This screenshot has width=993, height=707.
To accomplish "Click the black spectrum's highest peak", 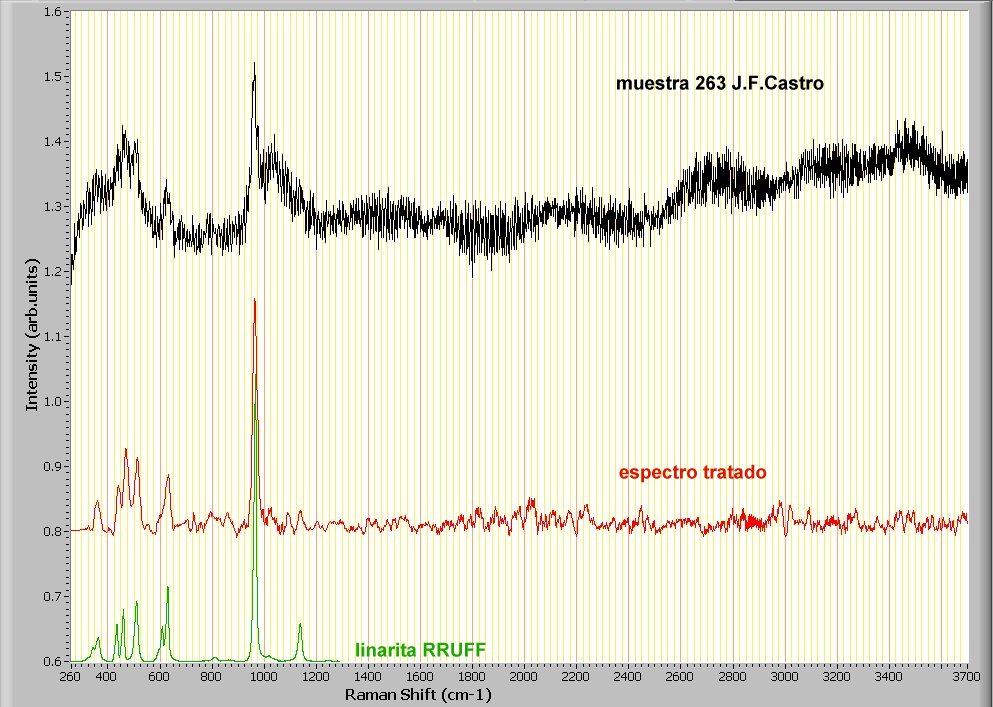I will point(254,63).
